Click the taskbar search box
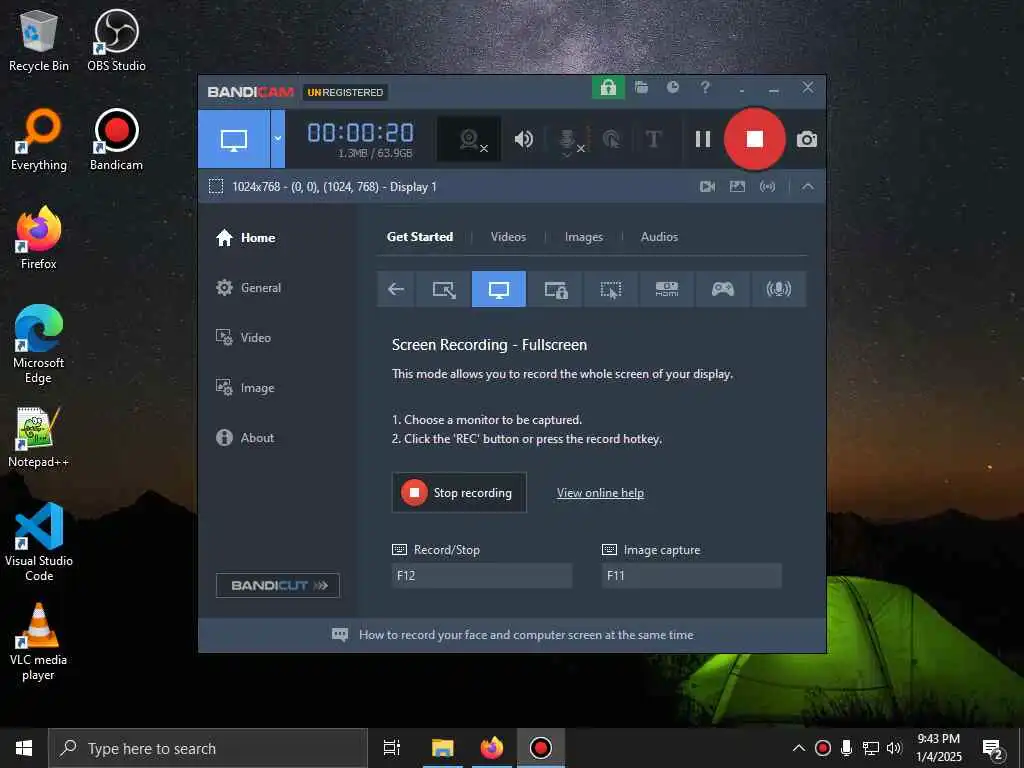The image size is (1024, 768). click(208, 748)
